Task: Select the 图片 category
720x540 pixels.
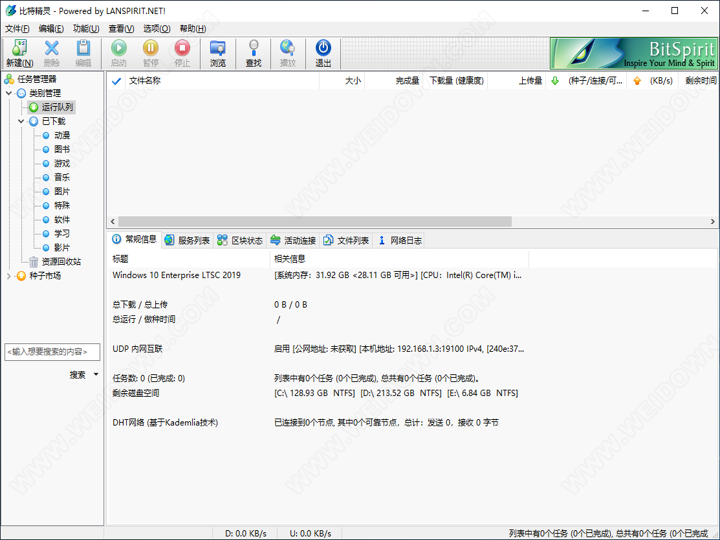Action: coord(56,191)
